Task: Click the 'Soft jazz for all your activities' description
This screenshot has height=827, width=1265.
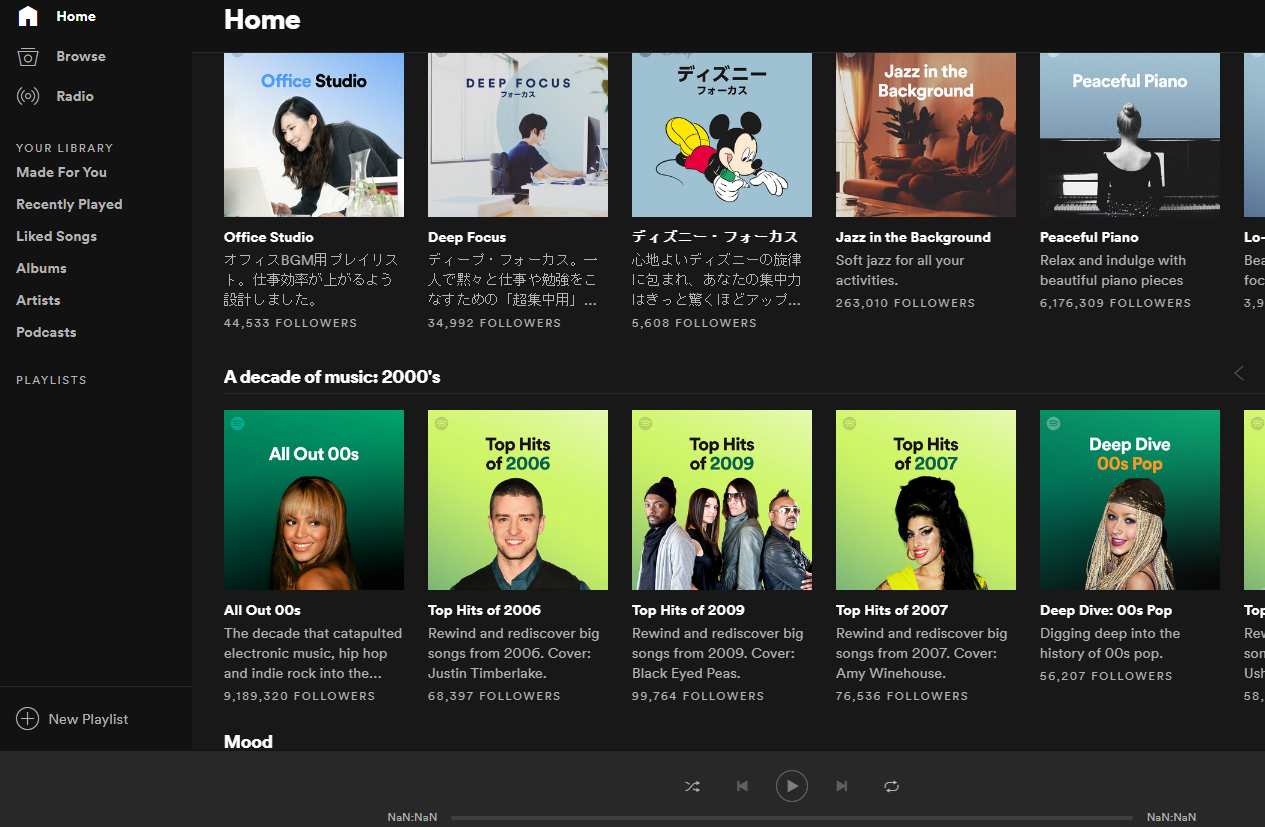Action: (900, 270)
